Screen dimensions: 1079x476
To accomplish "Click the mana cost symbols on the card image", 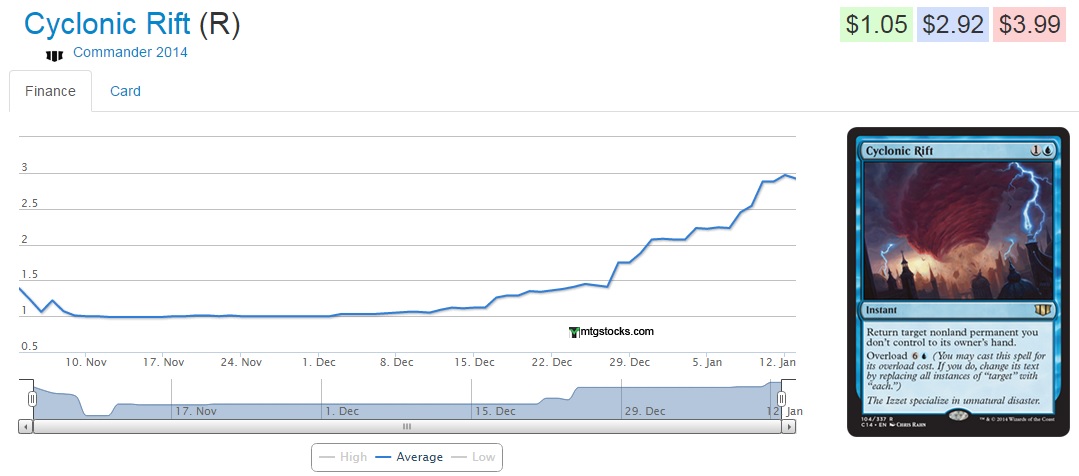I will (1041, 150).
